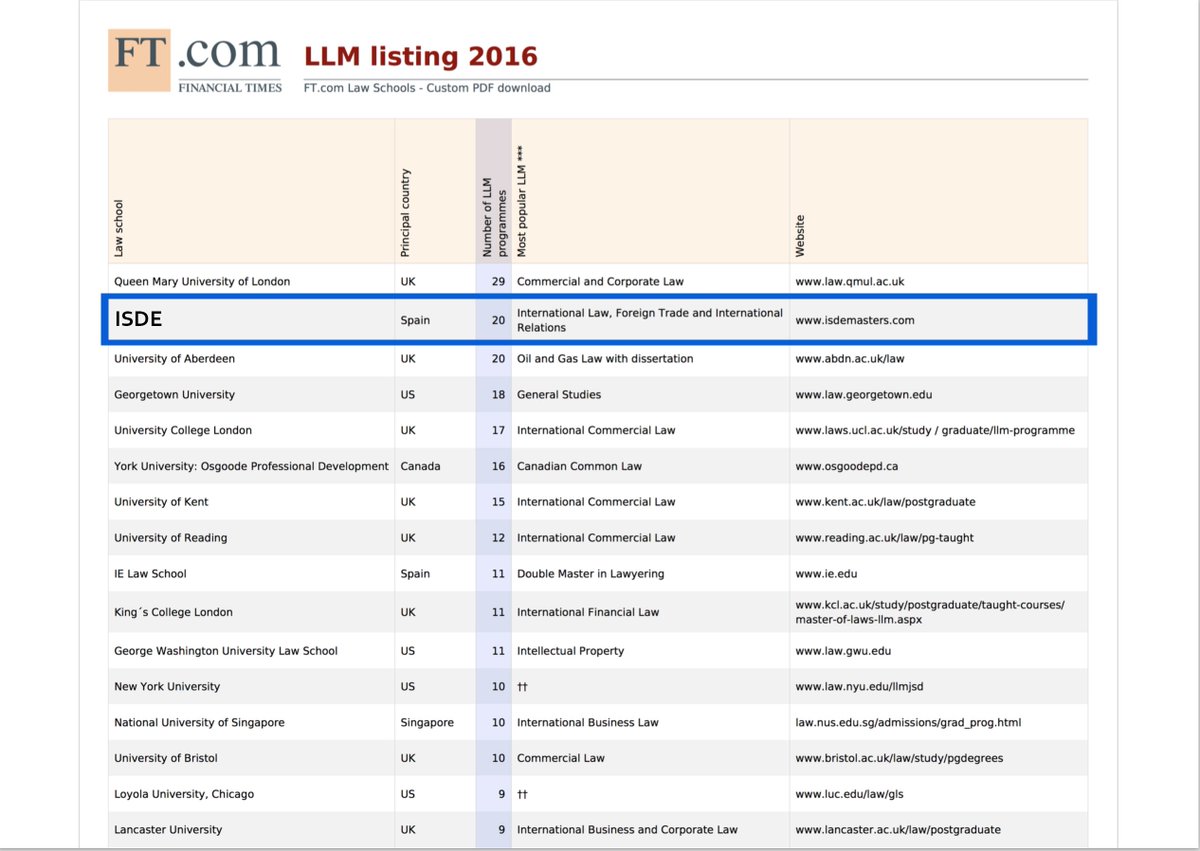1200x851 pixels.
Task: Open the www.lancaster.ac.uk/law/postgraduate link
Action: pyautogui.click(x=898, y=830)
